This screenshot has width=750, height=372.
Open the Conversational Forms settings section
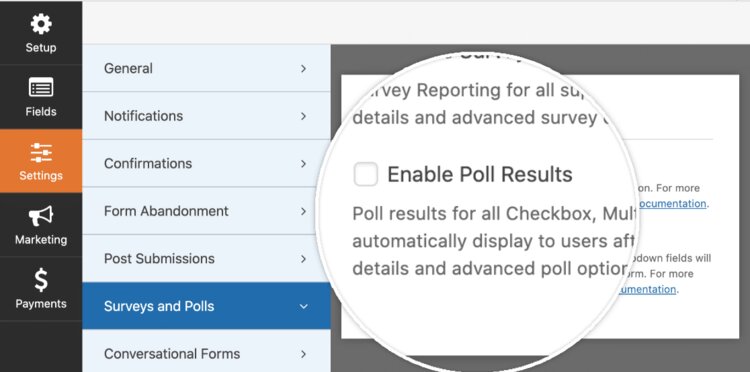206,353
